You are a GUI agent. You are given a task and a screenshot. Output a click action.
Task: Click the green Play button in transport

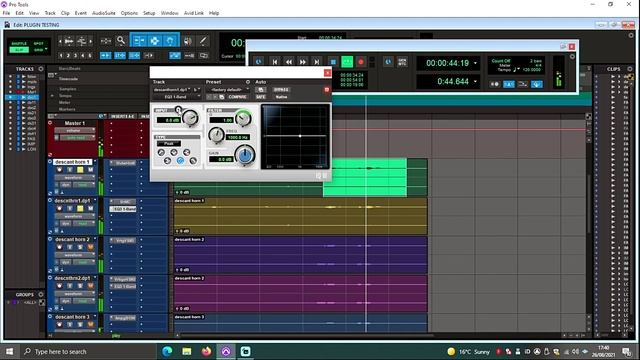click(x=347, y=62)
